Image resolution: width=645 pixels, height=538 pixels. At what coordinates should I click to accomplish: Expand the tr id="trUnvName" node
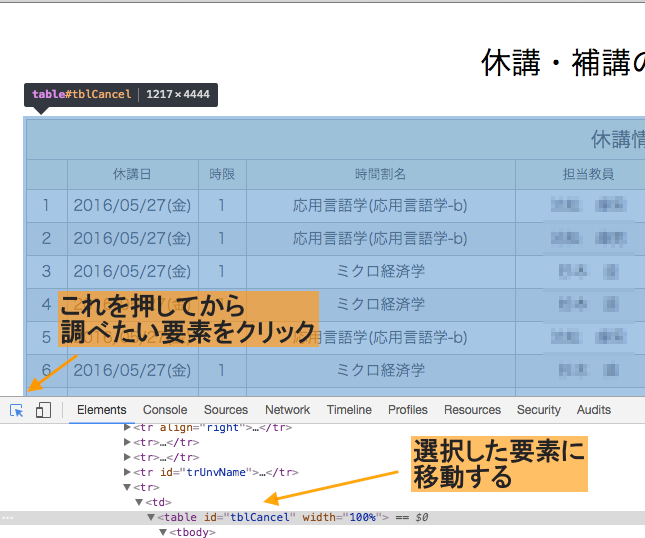point(127,472)
